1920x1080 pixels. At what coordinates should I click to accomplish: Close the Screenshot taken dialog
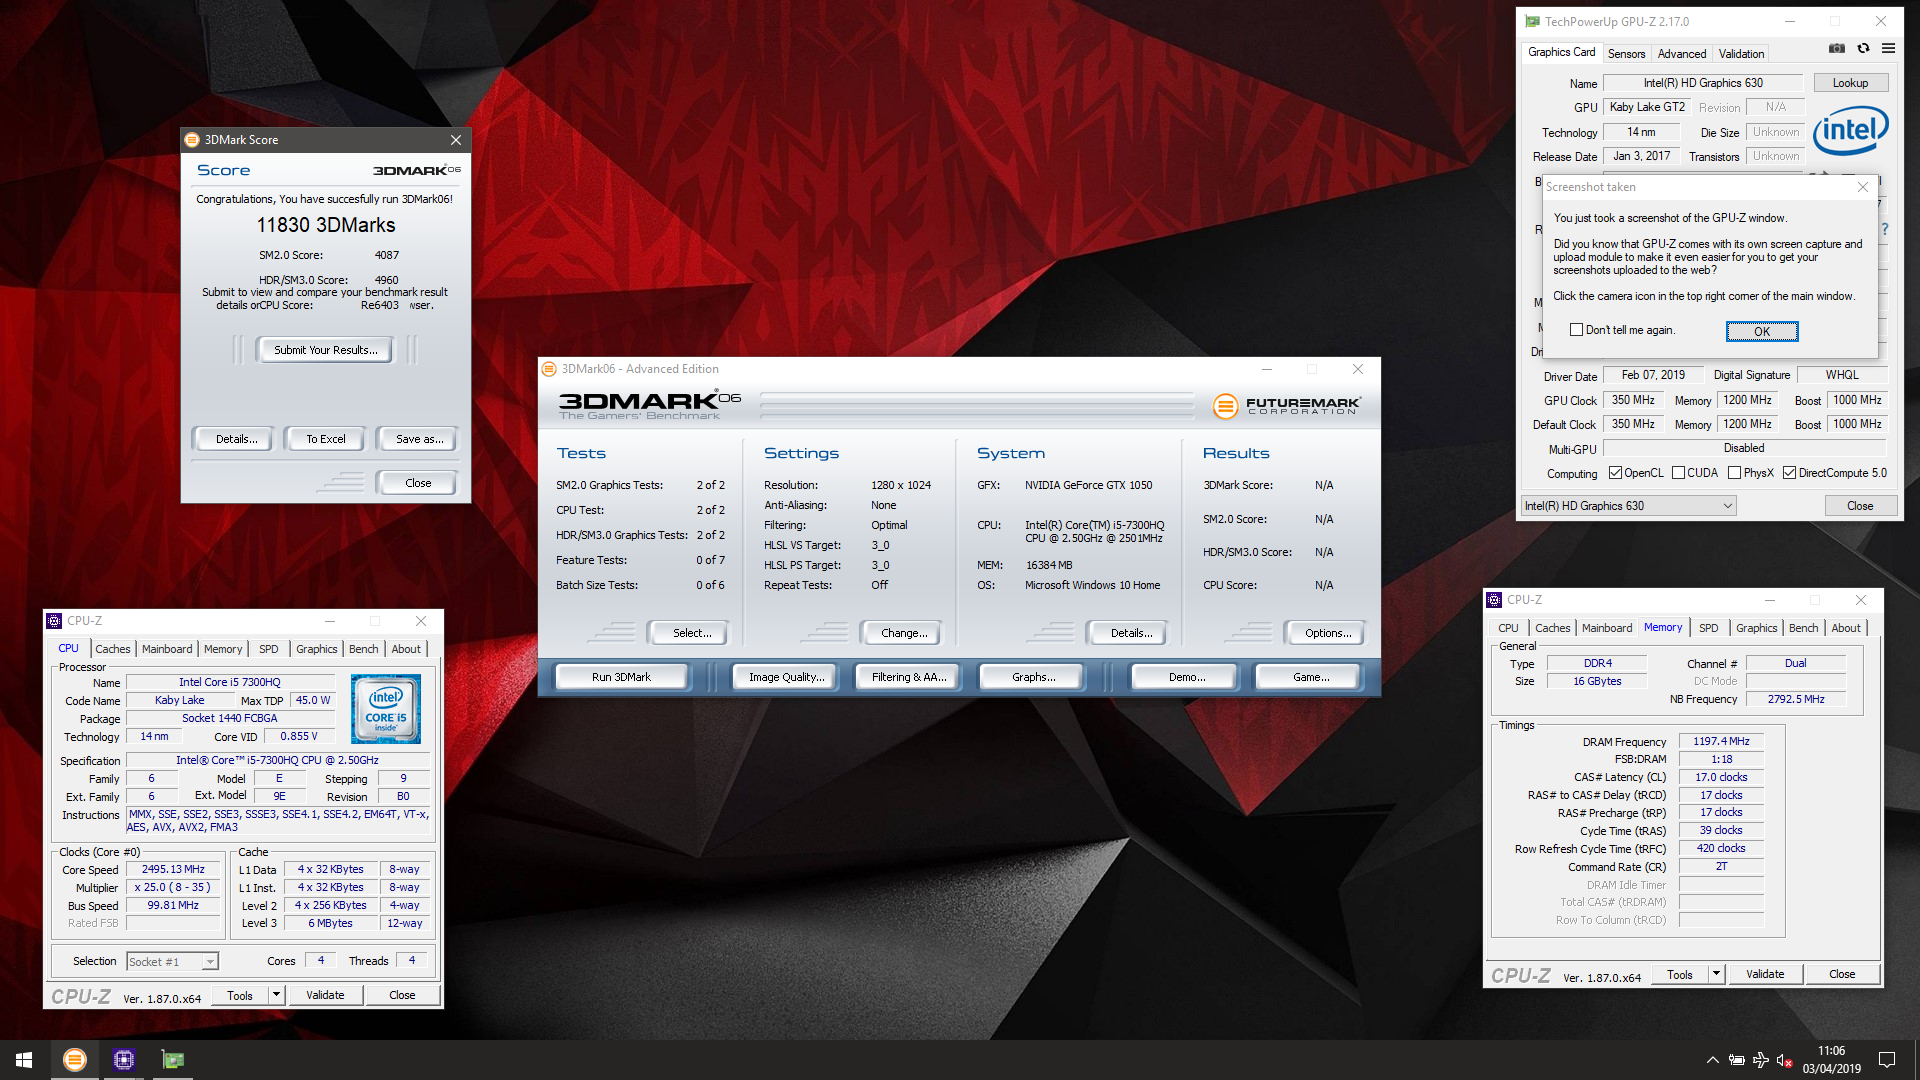coord(1862,187)
